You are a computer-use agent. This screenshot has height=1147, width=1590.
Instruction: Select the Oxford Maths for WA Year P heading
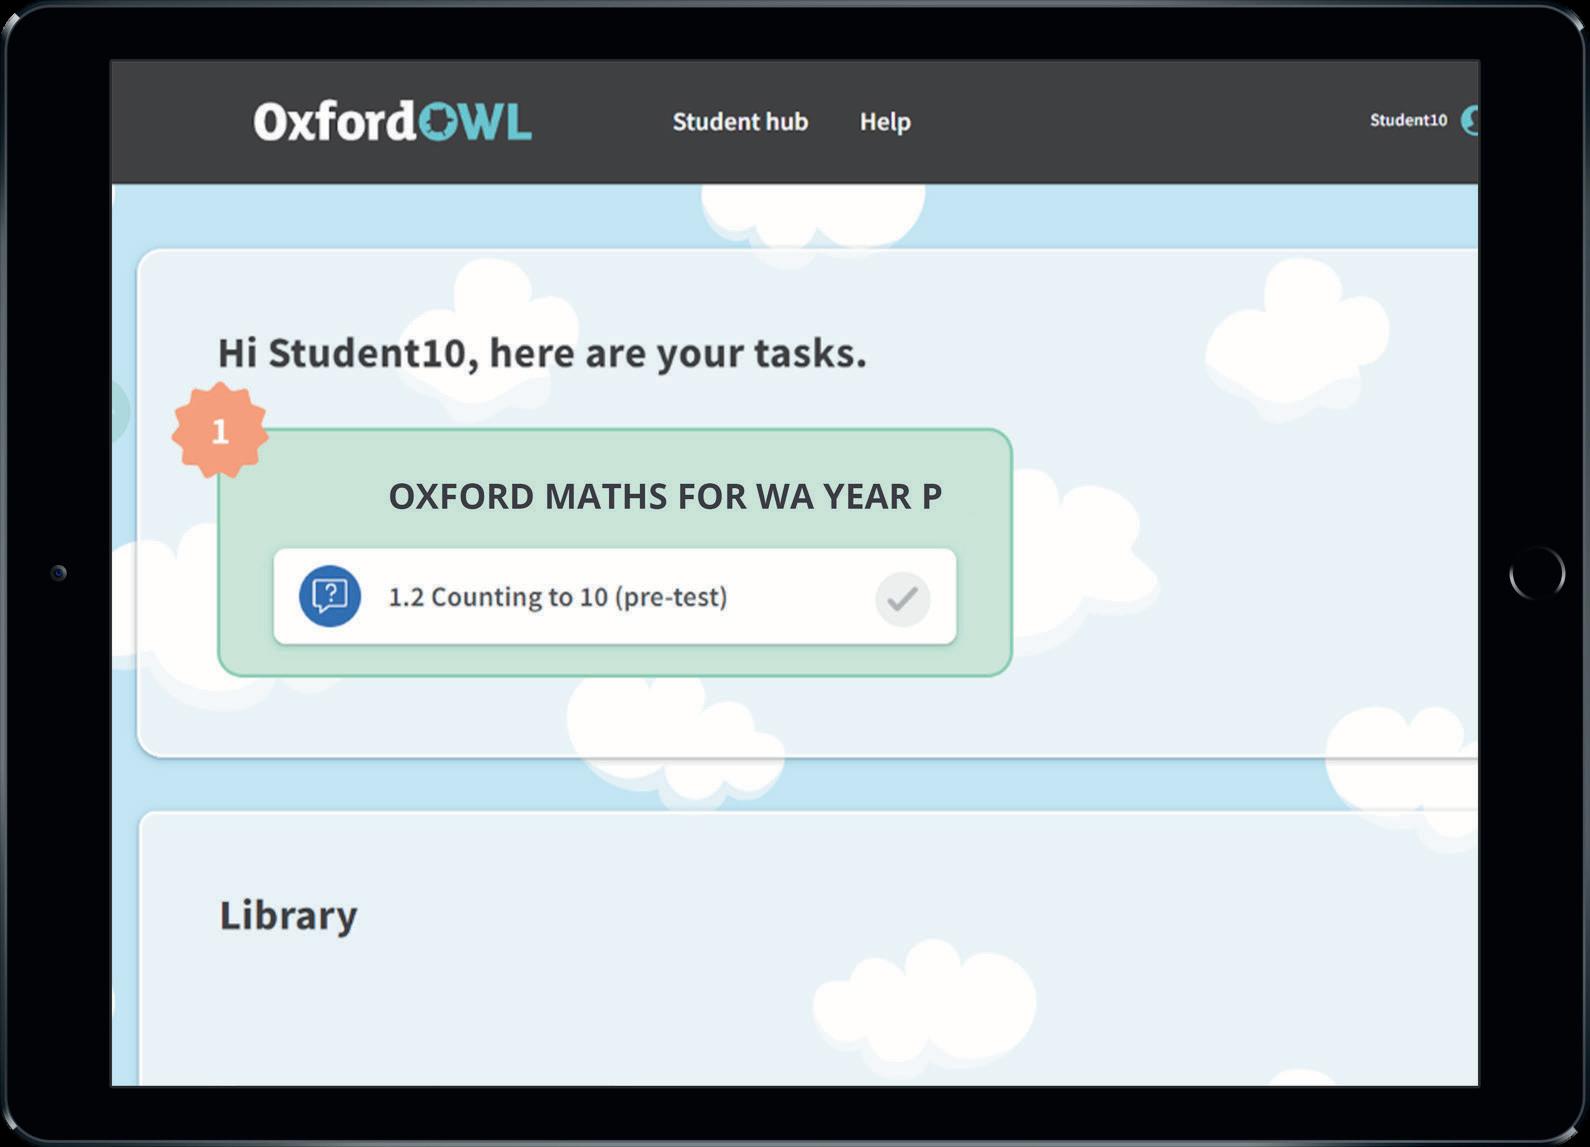pyautogui.click(x=665, y=496)
